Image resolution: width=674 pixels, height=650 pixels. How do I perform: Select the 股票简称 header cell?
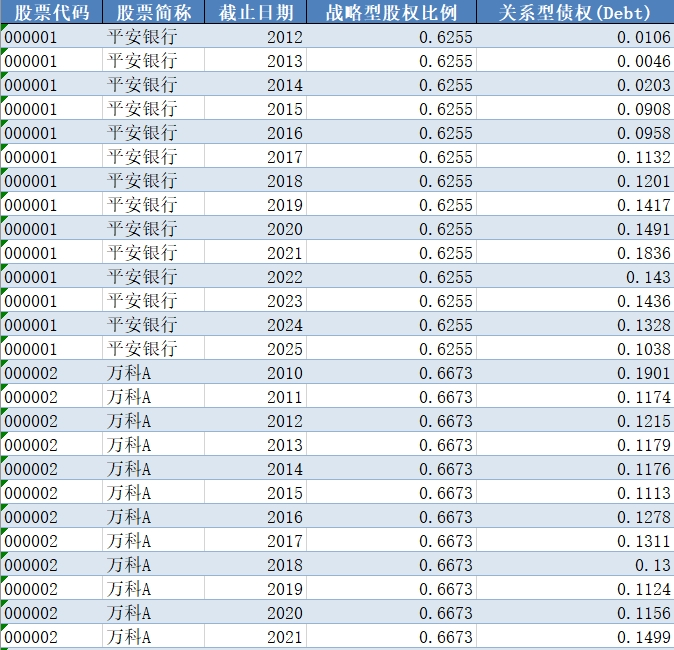153,13
